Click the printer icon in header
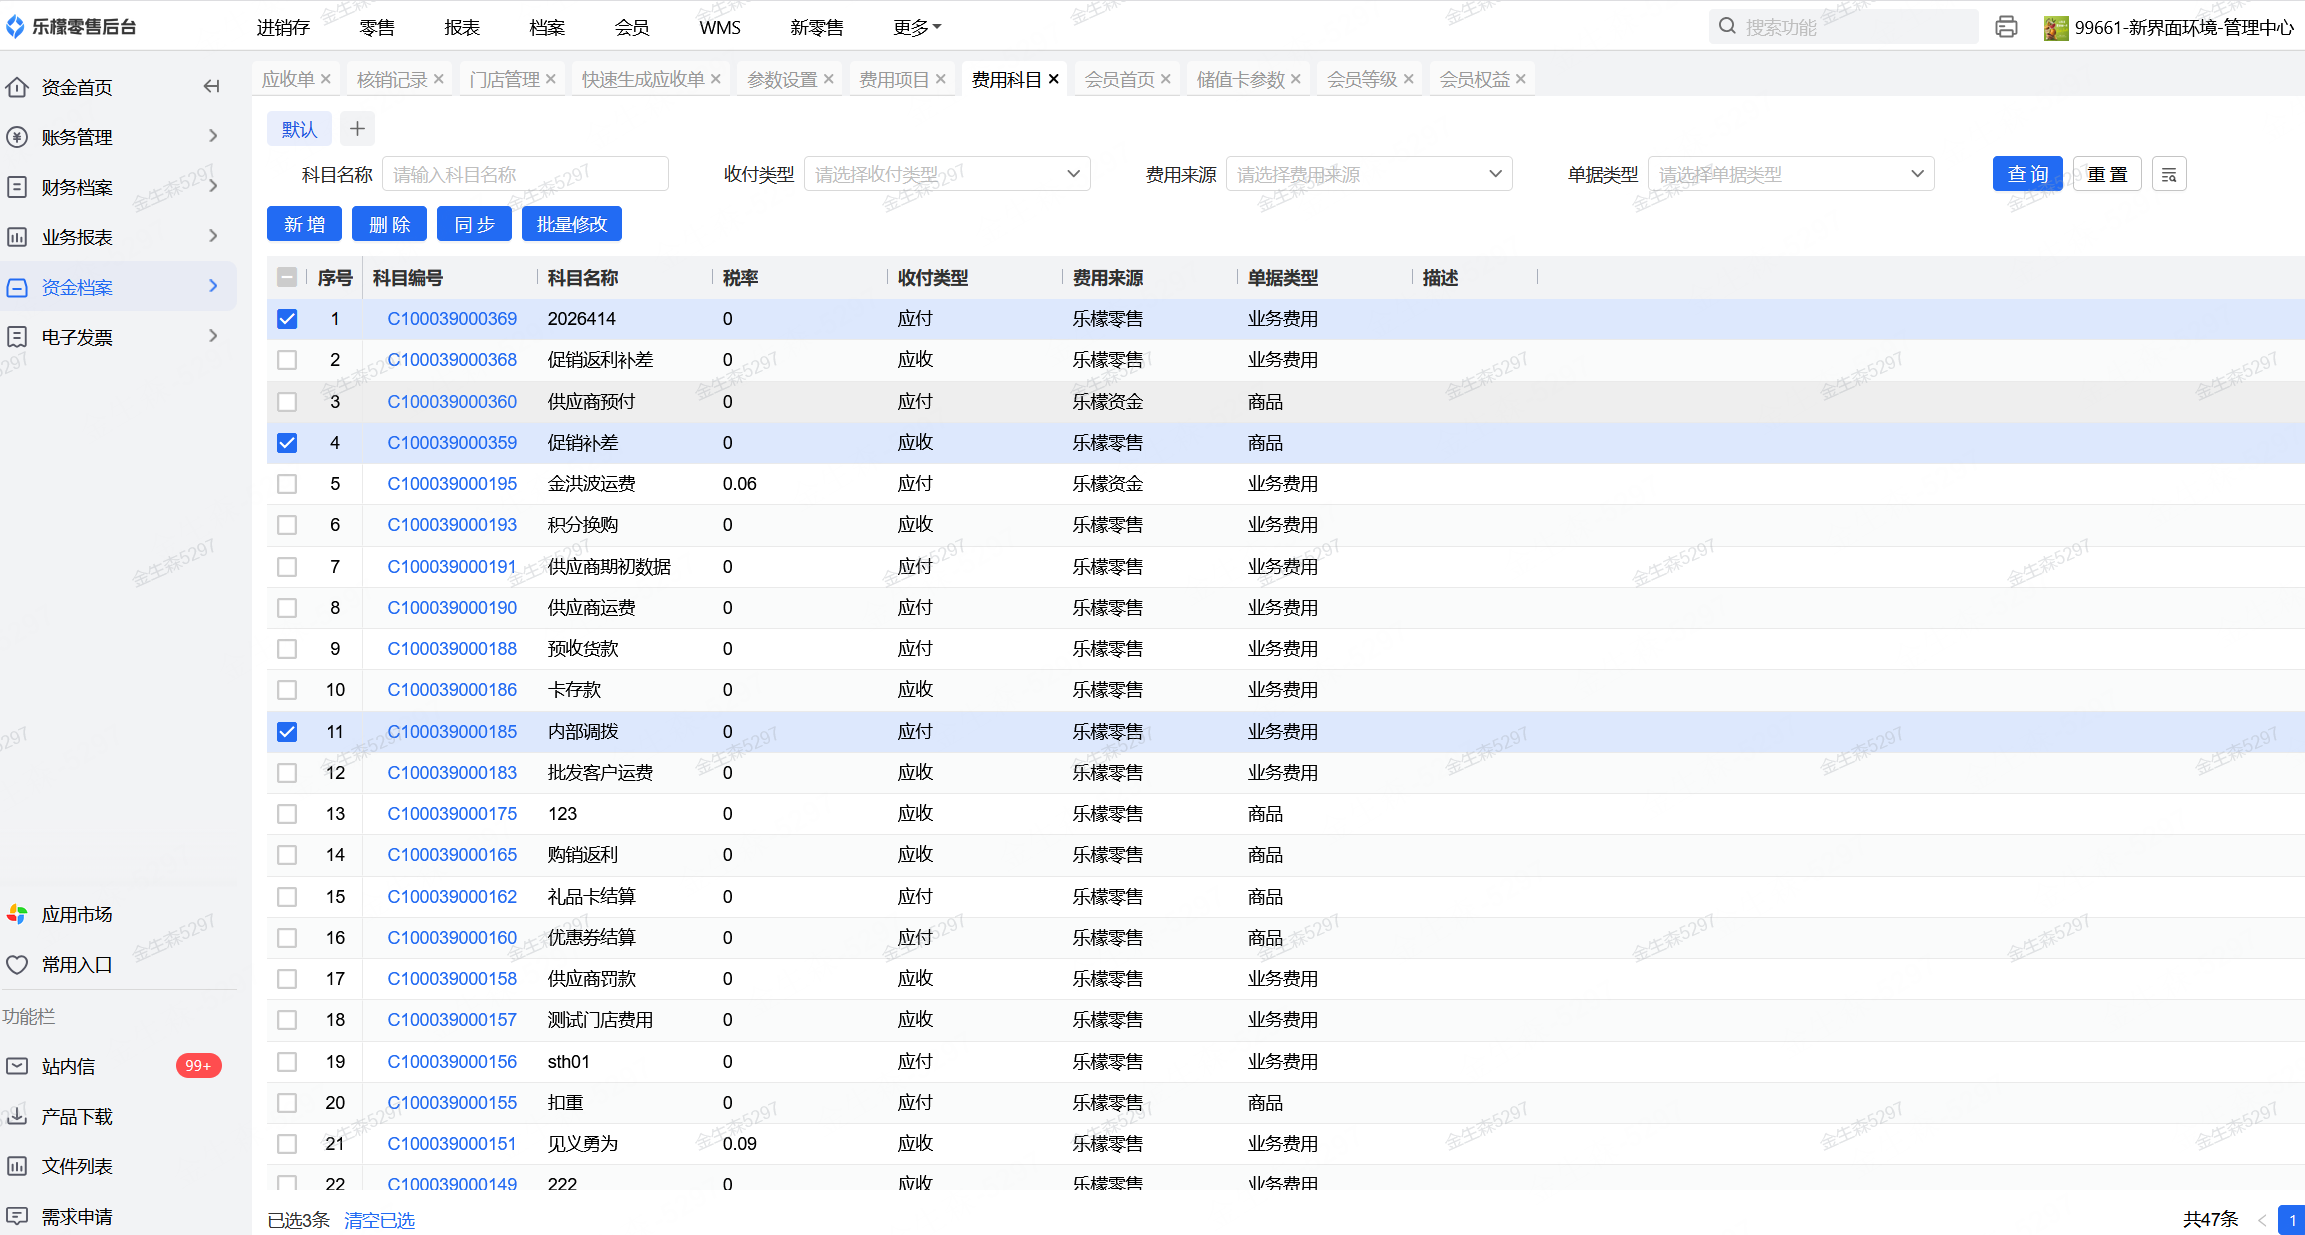Image resolution: width=2305 pixels, height=1235 pixels. [x=2005, y=27]
